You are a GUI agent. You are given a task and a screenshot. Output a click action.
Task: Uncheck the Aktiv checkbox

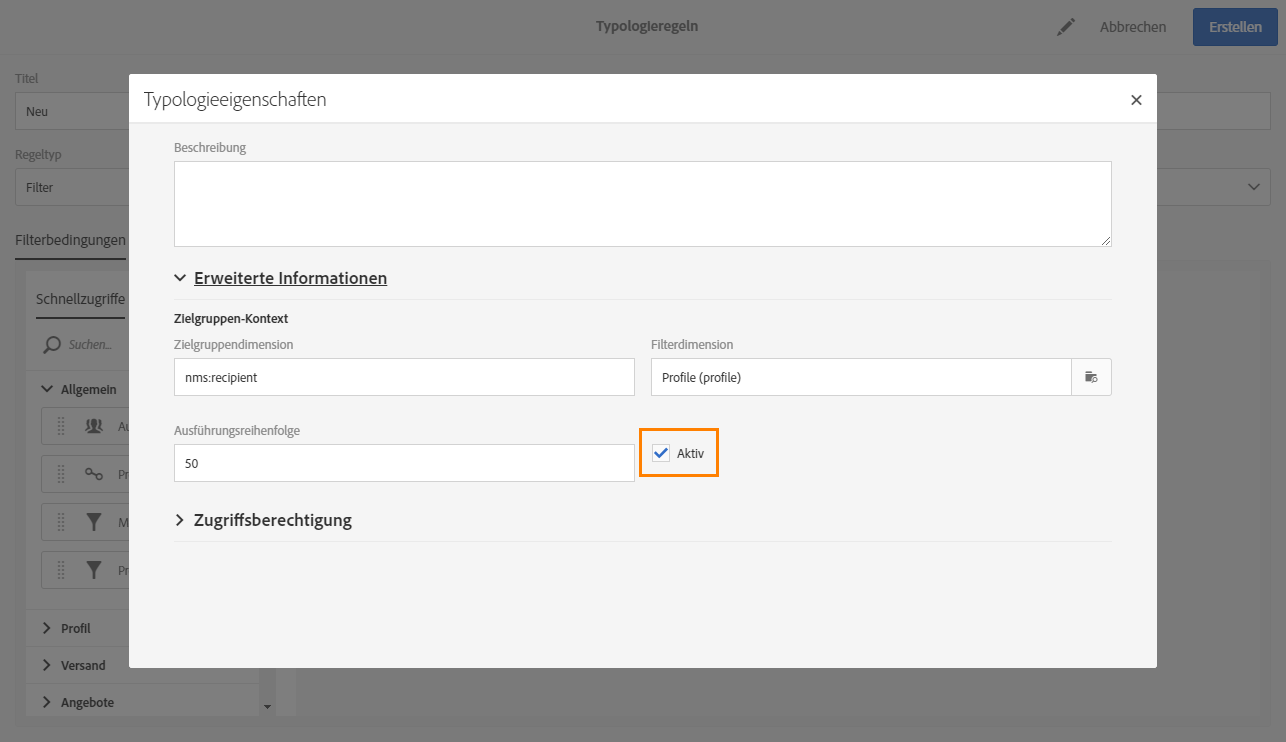point(661,453)
